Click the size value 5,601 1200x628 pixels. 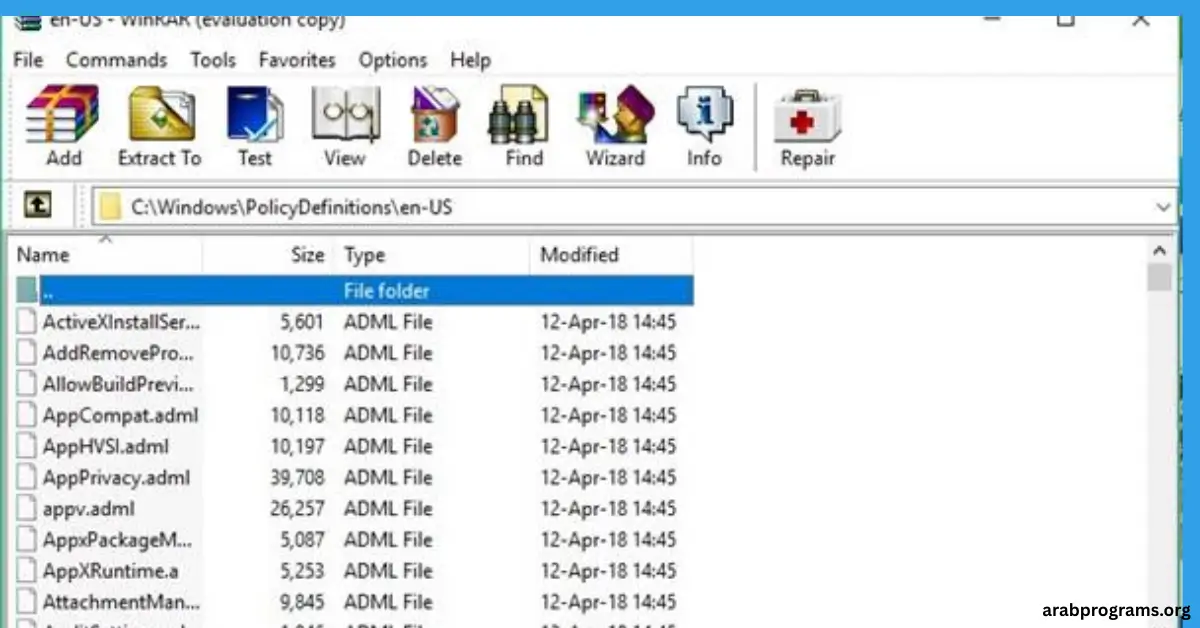(302, 322)
